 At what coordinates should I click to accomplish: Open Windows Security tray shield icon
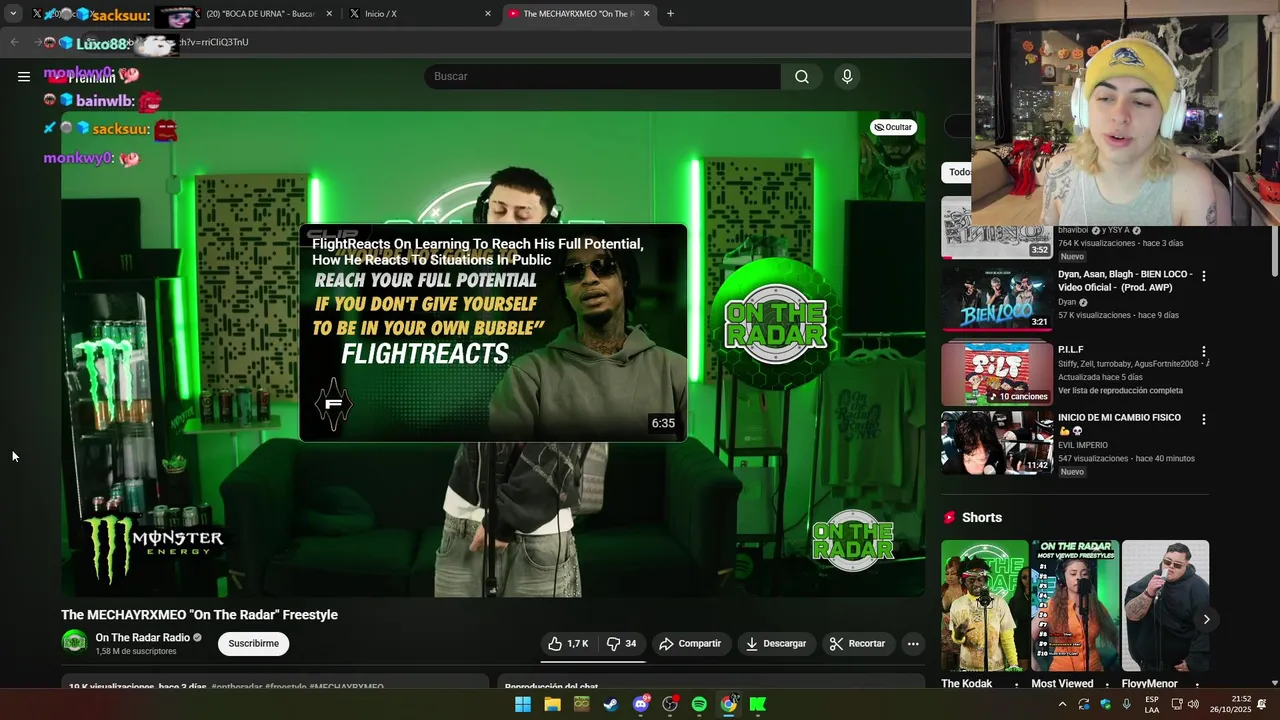(1105, 704)
